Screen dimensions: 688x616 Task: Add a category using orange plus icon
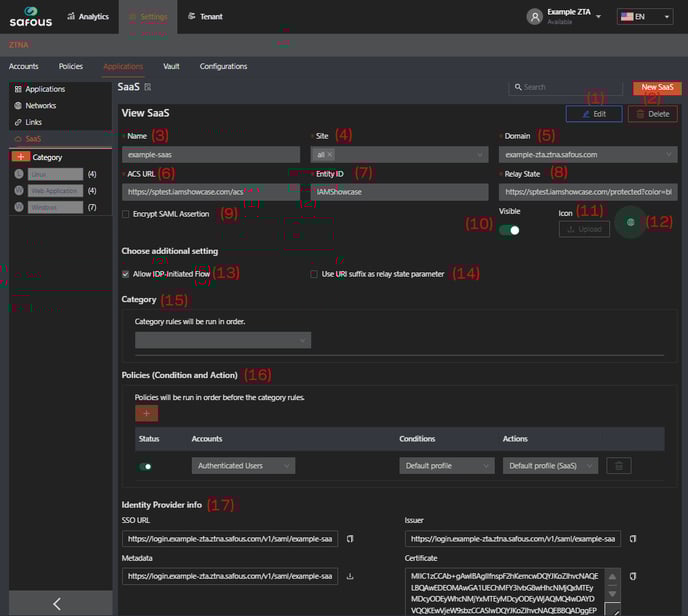(20, 157)
